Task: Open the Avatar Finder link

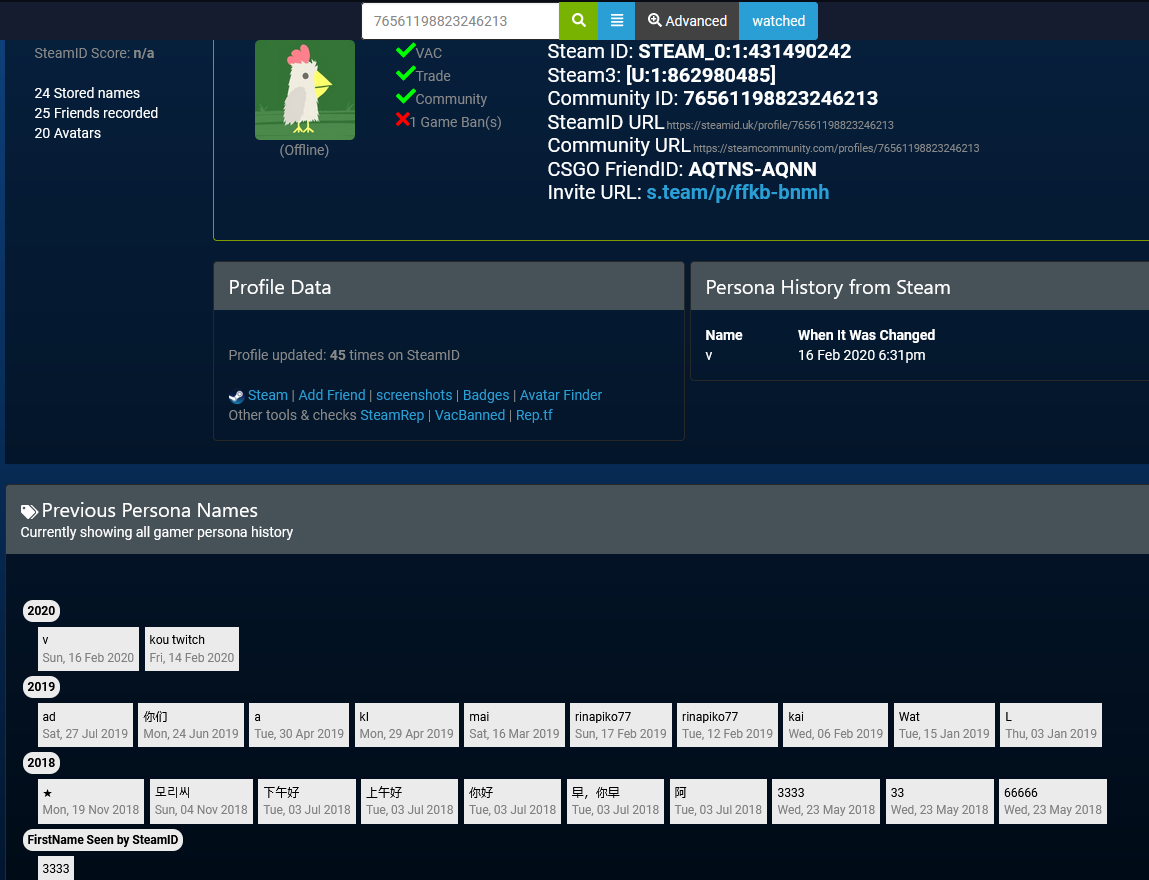Action: coord(561,395)
